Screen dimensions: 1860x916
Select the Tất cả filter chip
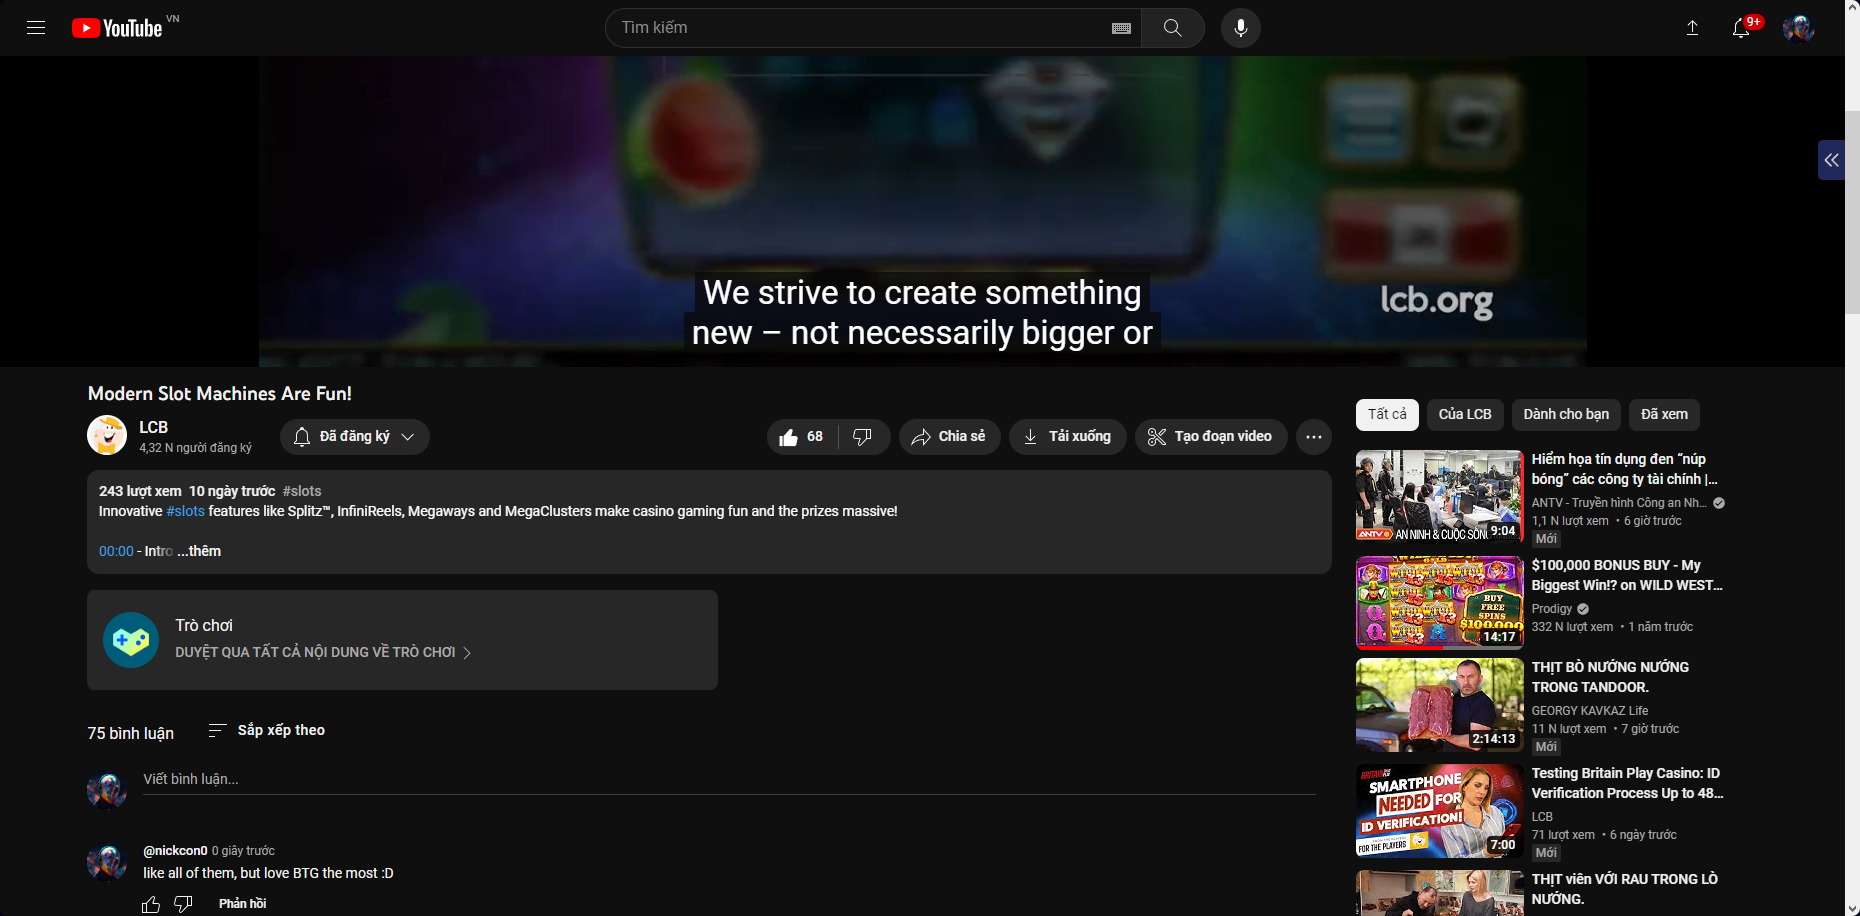[x=1387, y=414]
